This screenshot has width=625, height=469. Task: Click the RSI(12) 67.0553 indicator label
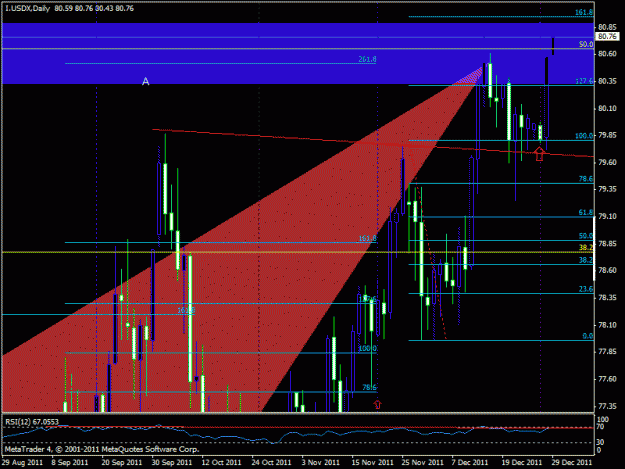point(31,422)
